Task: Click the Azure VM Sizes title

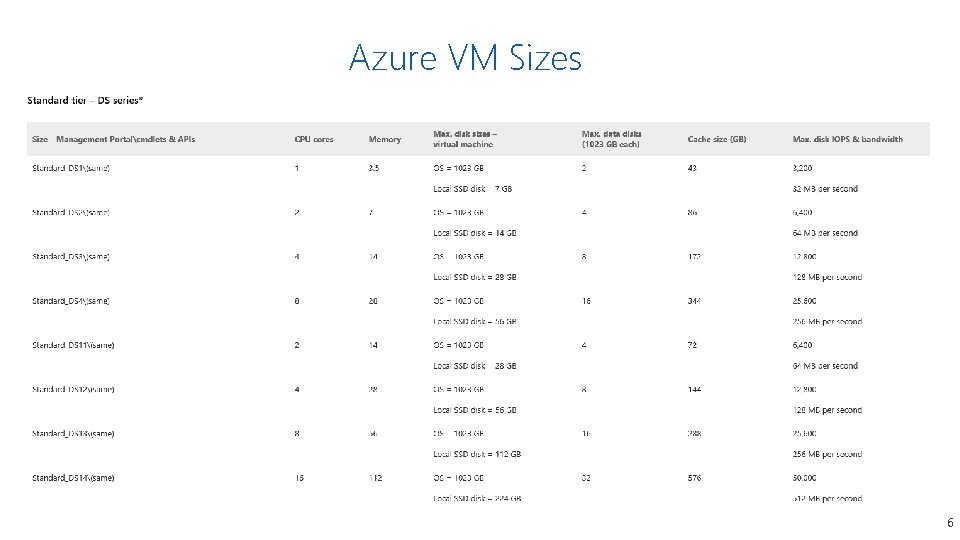Action: 465,58
